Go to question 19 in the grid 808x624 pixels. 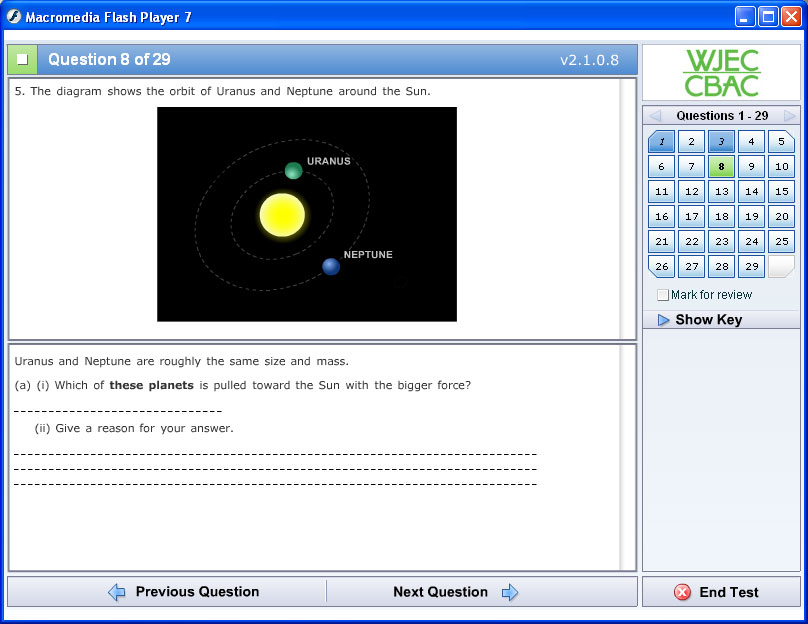click(x=751, y=216)
